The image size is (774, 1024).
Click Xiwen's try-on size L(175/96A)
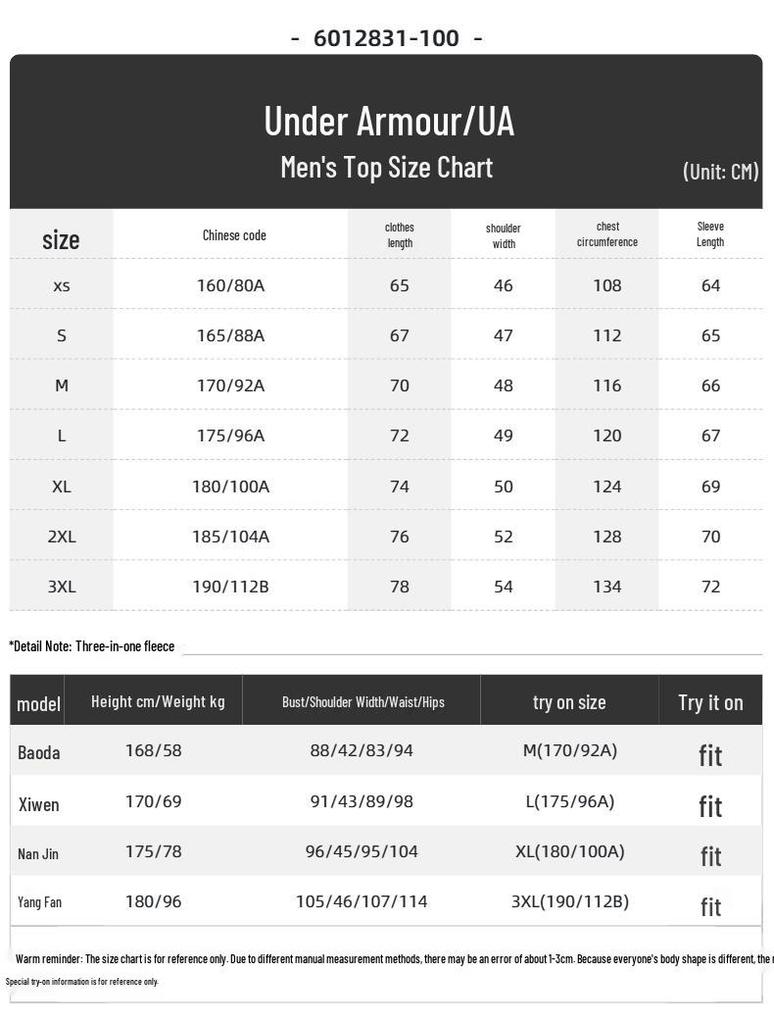click(x=570, y=801)
